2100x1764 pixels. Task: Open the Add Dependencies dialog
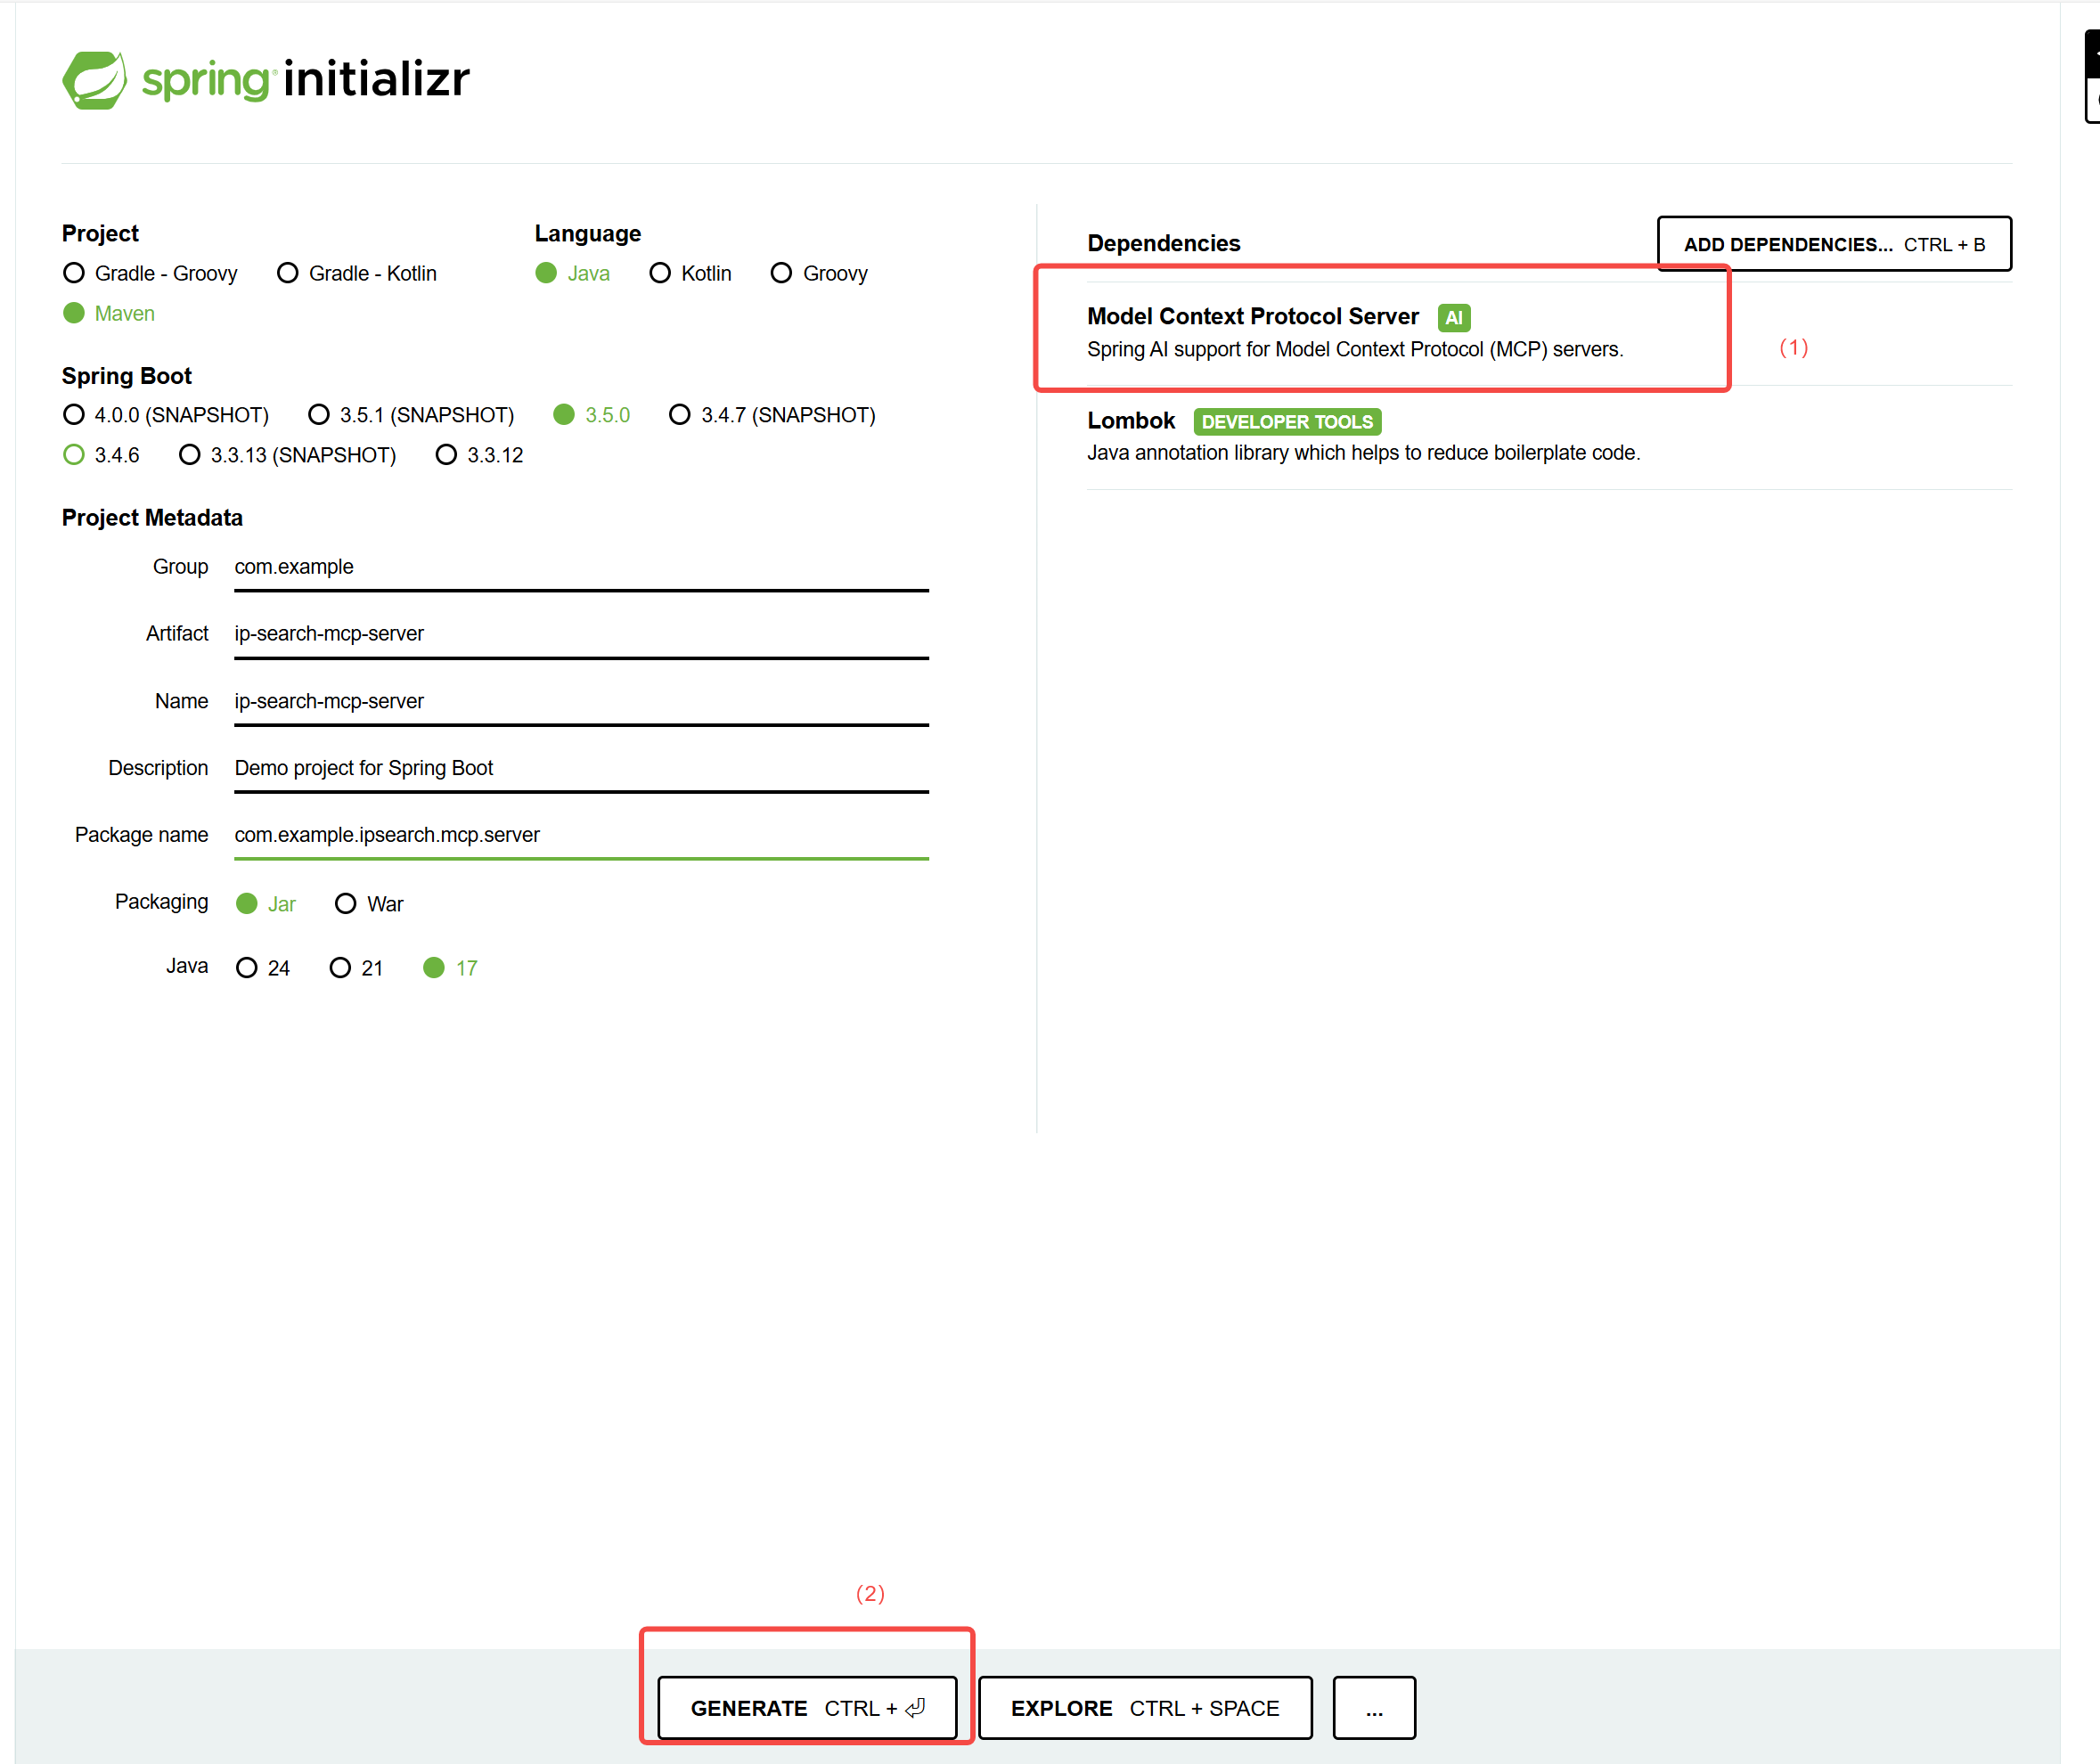click(1834, 244)
